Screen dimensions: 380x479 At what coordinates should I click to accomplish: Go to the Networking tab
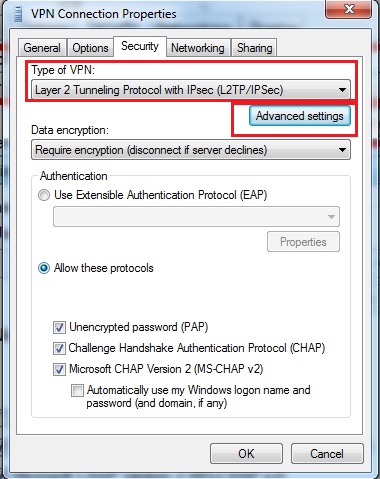coord(198,48)
